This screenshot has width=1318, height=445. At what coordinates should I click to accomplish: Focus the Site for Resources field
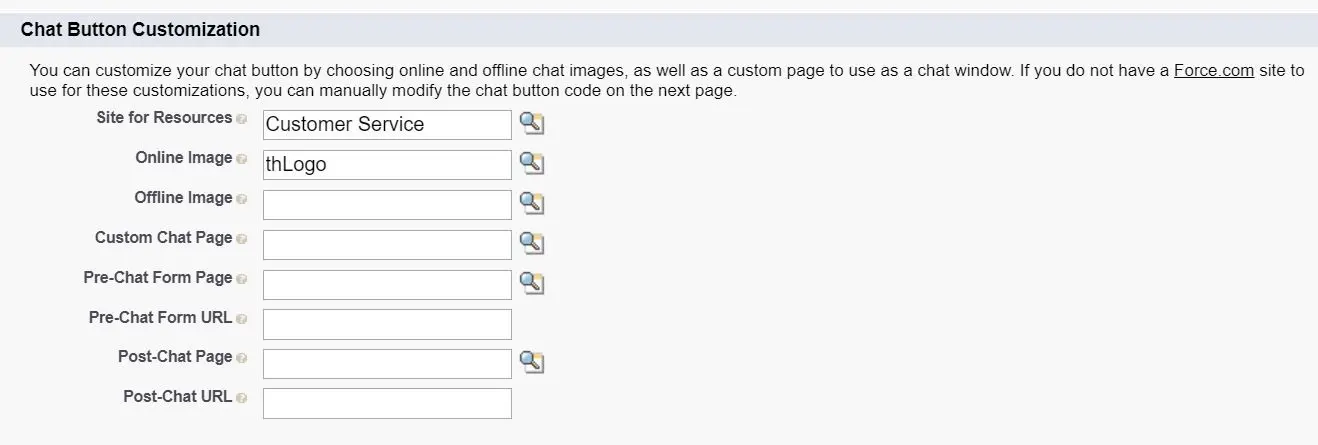[x=387, y=125]
